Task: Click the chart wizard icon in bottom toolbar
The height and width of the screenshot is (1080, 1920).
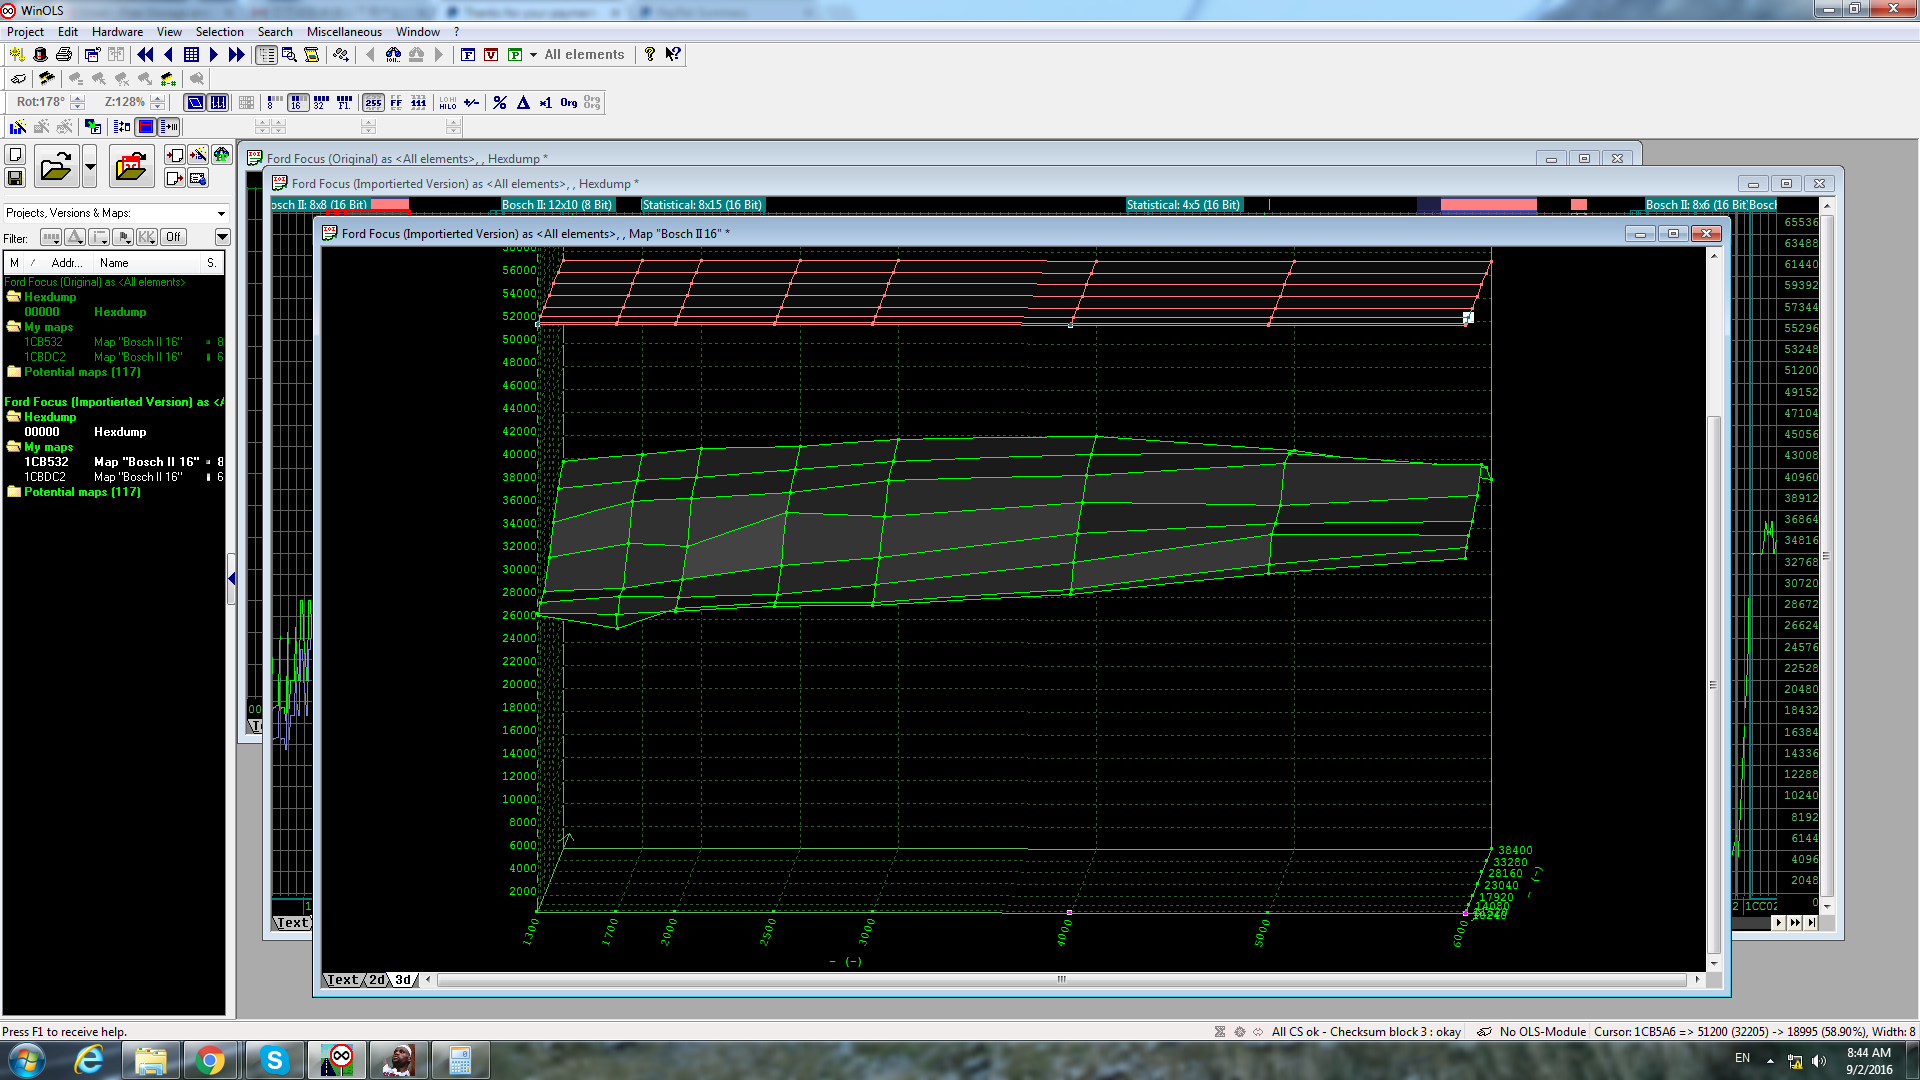Action: (x=18, y=127)
